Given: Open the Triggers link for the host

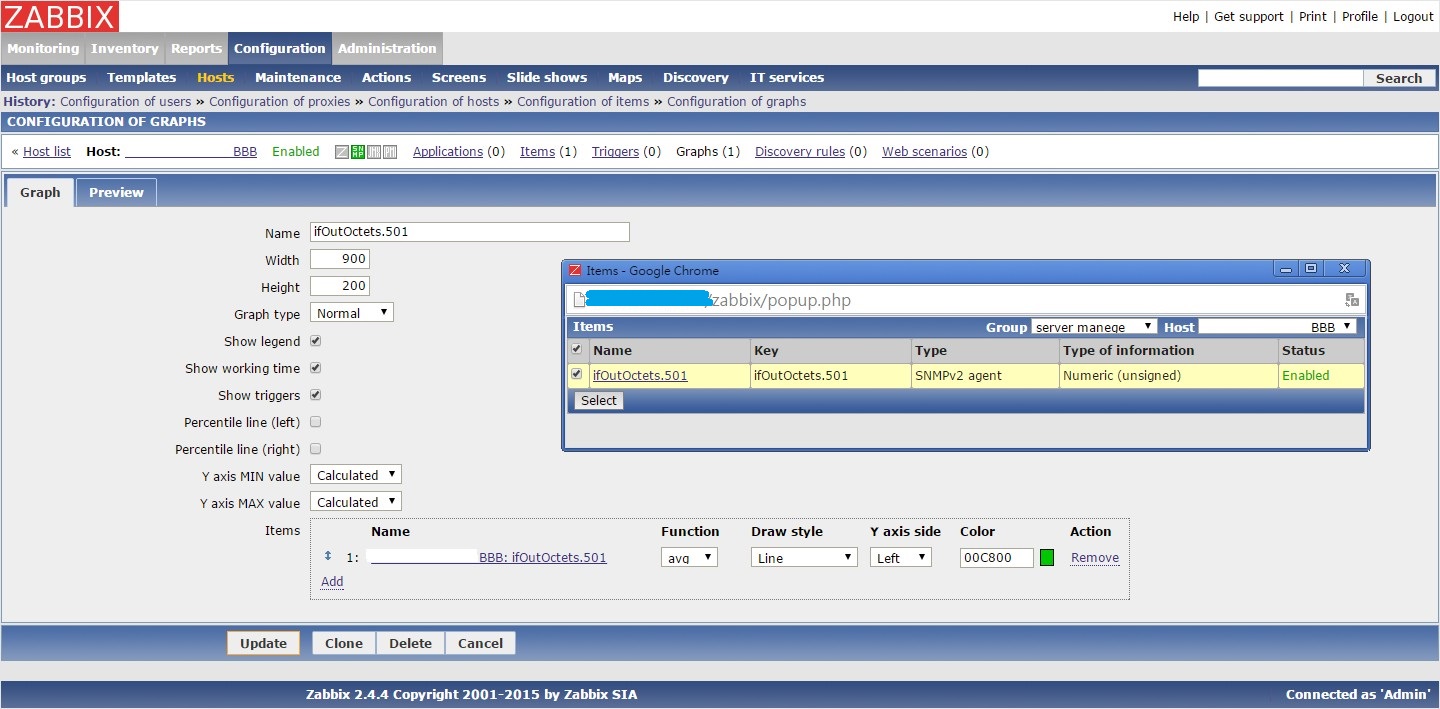Looking at the screenshot, I should click(x=615, y=152).
